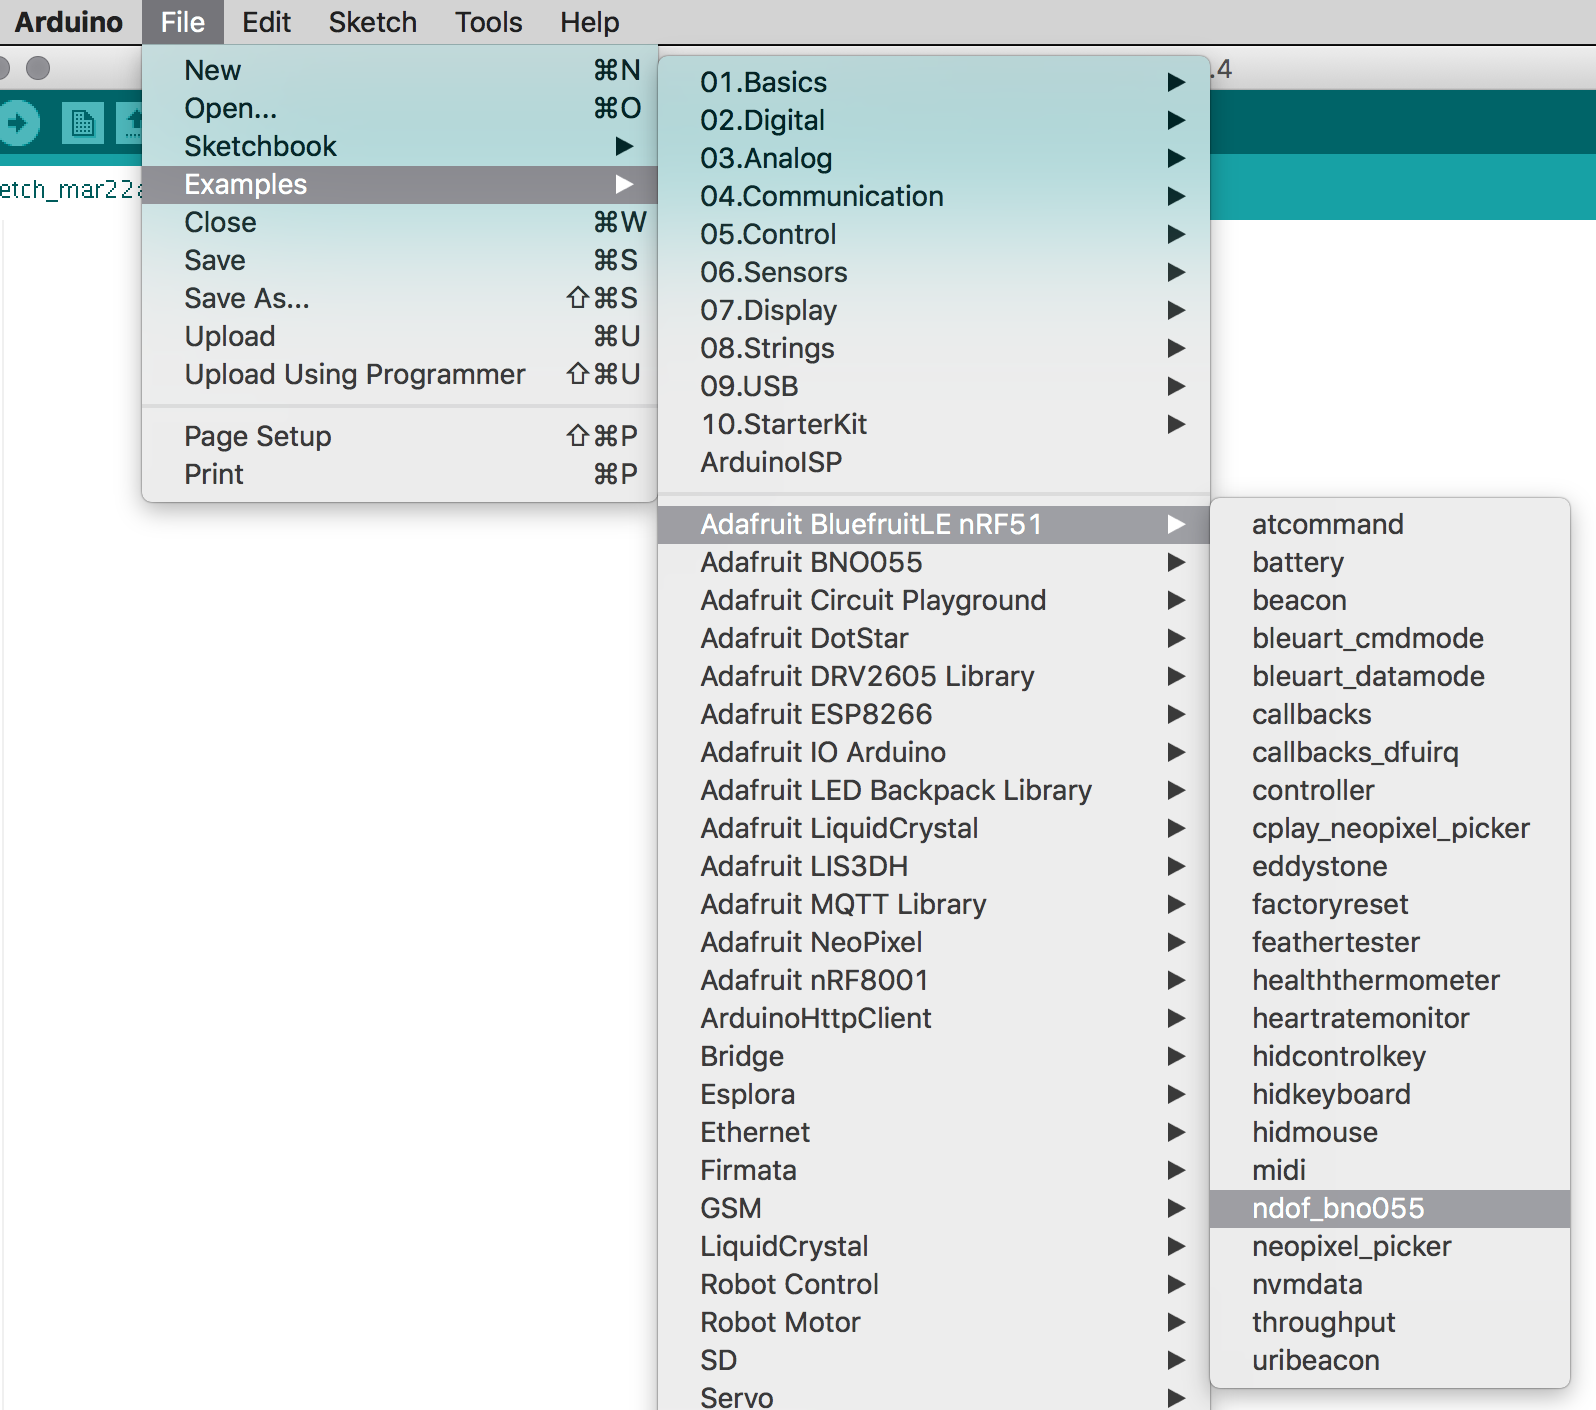Image resolution: width=1596 pixels, height=1410 pixels.
Task: Open the beacon example sketch
Action: click(x=1390, y=600)
